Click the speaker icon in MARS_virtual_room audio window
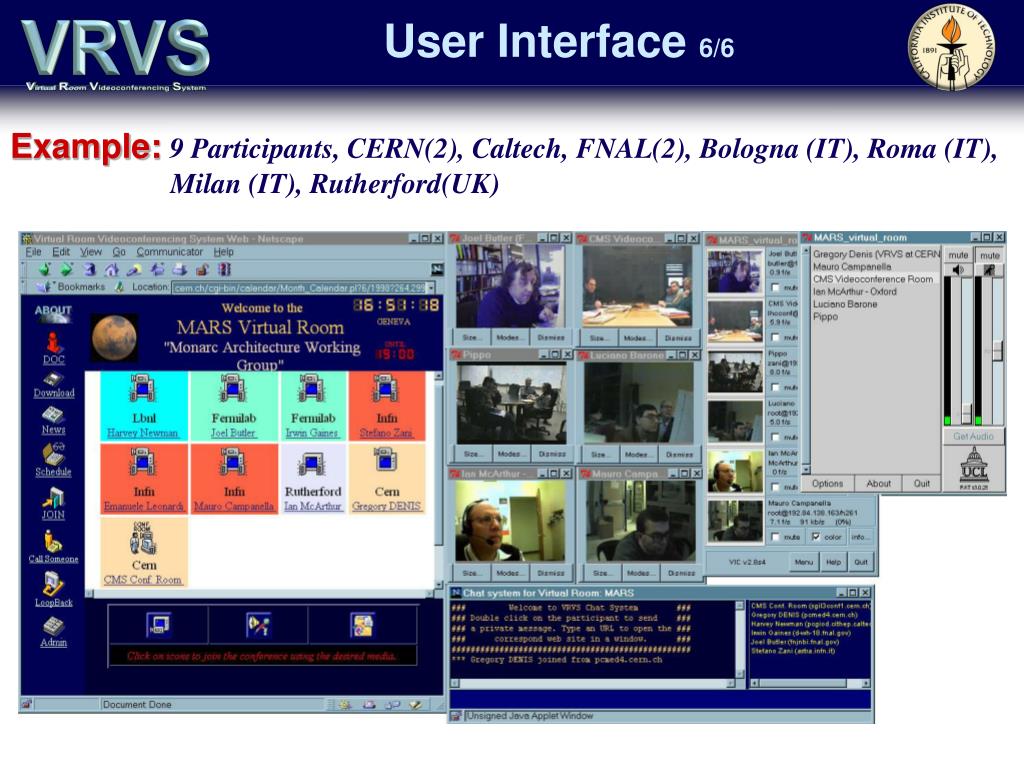The image size is (1024, 768). 958,270
